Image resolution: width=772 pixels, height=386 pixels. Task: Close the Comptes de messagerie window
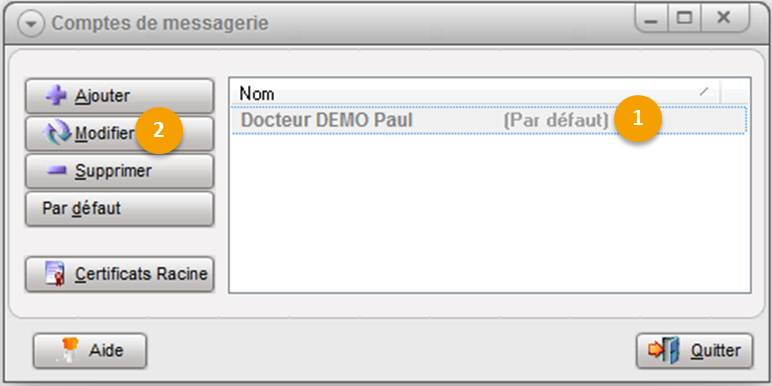[724, 19]
